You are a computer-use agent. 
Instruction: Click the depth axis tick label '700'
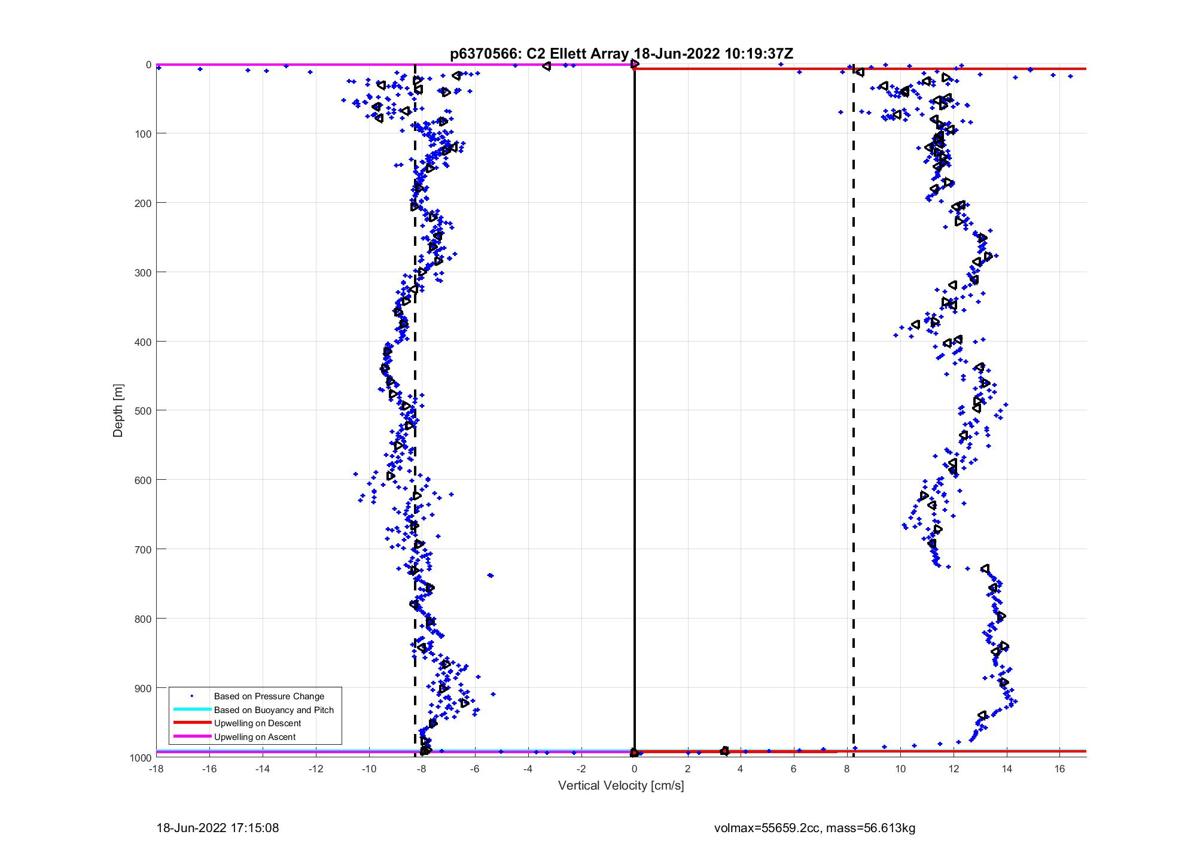pyautogui.click(x=142, y=549)
